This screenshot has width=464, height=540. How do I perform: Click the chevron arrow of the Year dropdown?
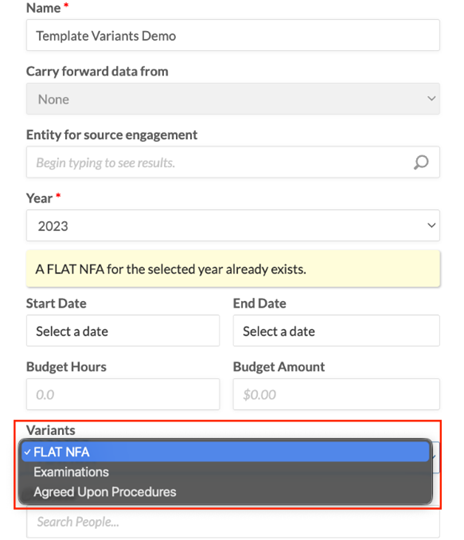[x=431, y=225]
